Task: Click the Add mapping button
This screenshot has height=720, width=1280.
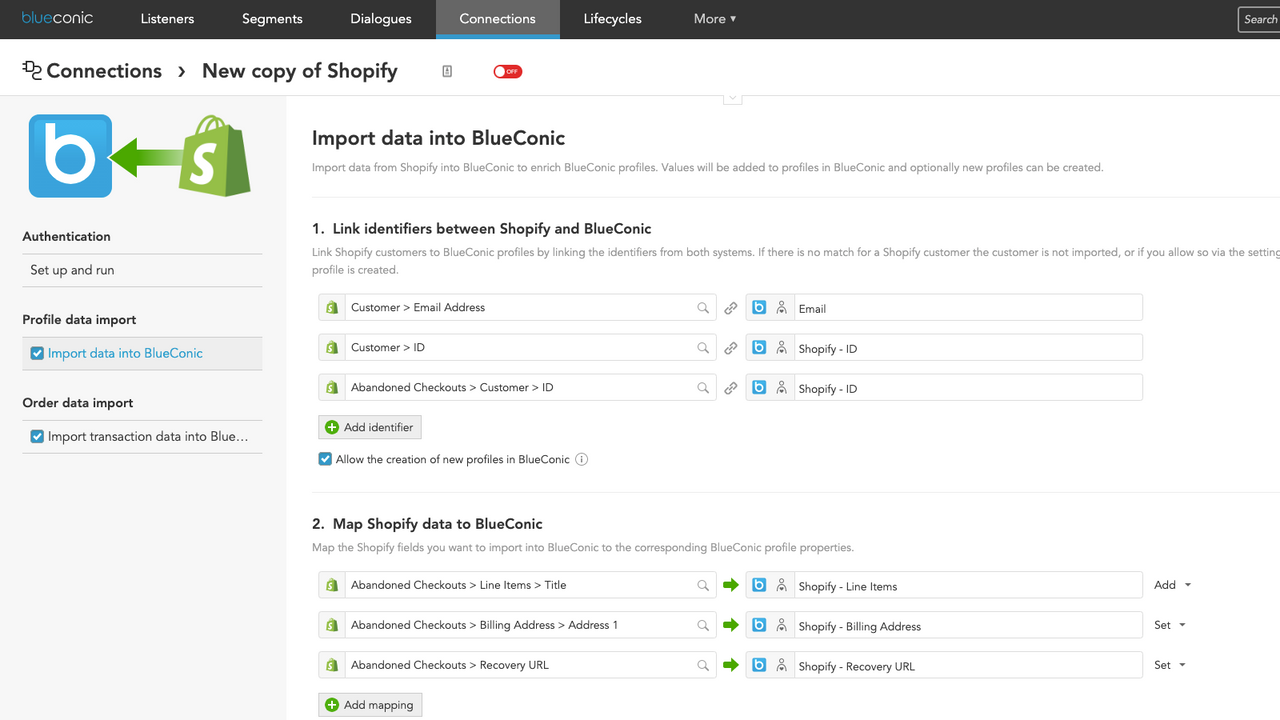Action: [370, 705]
